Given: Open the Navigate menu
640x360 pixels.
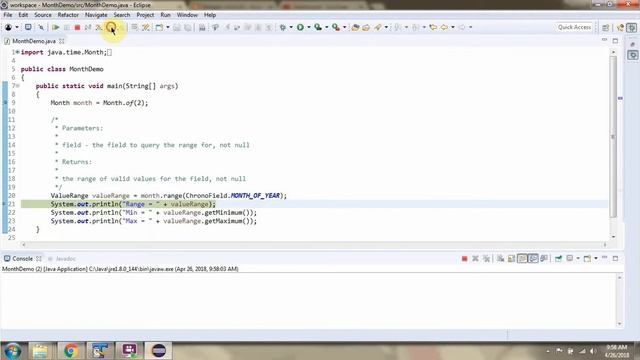Looking at the screenshot, I should click(x=96, y=15).
